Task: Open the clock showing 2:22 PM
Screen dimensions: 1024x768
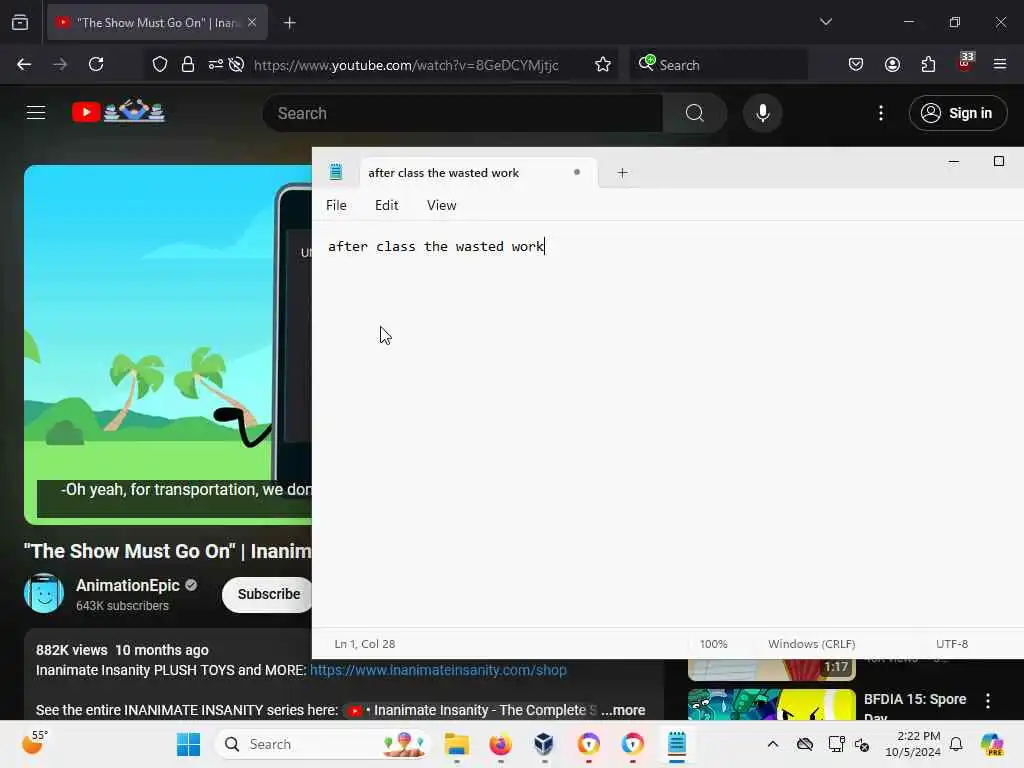Action: pyautogui.click(x=912, y=744)
